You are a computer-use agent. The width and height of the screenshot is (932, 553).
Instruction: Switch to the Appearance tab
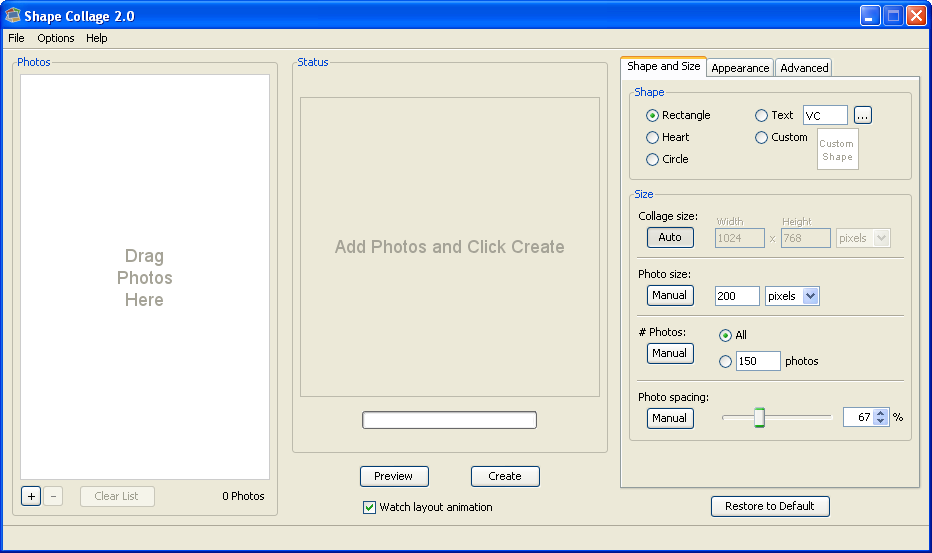point(740,68)
